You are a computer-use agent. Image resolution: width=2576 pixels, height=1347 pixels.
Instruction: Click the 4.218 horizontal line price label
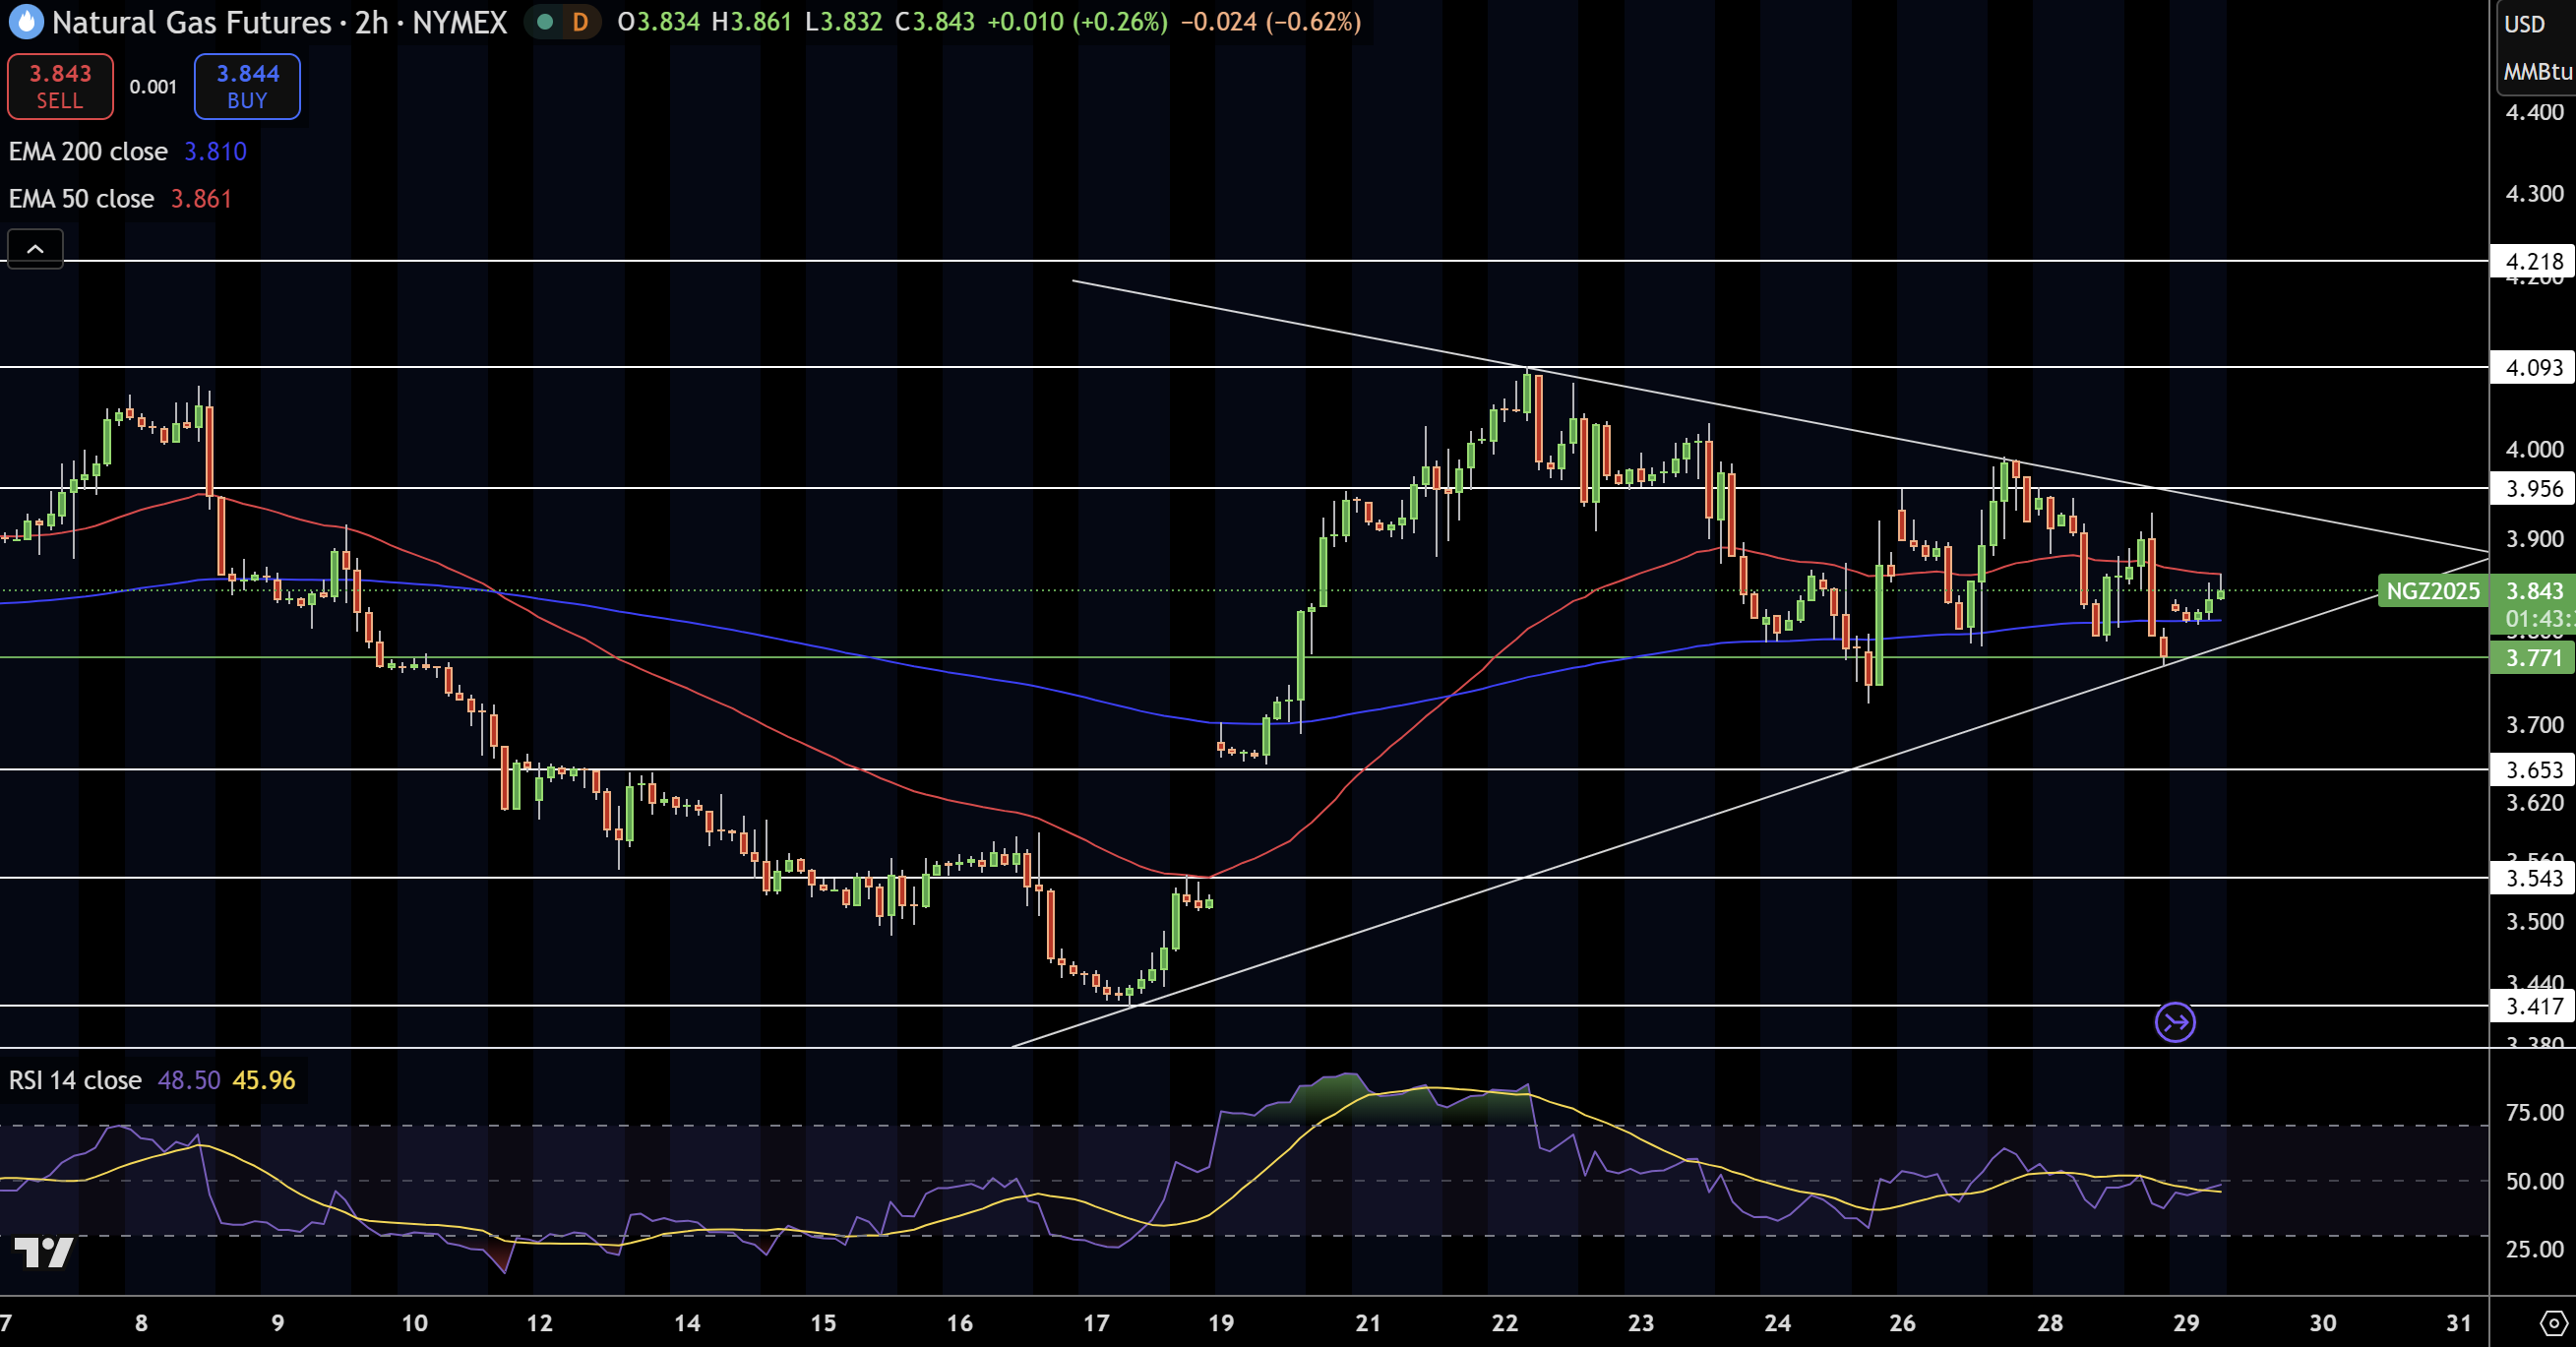pos(2533,262)
